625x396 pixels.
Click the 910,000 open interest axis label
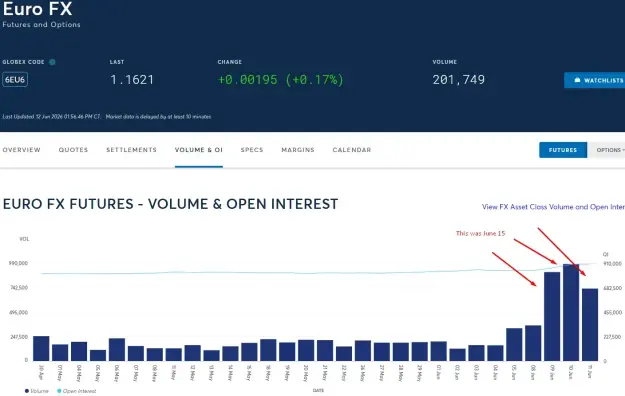click(613, 264)
